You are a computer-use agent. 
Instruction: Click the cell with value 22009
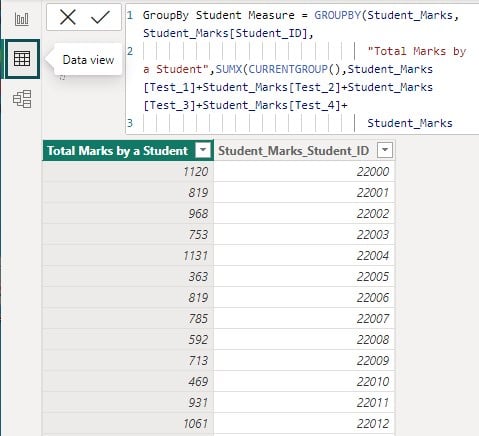(304, 361)
